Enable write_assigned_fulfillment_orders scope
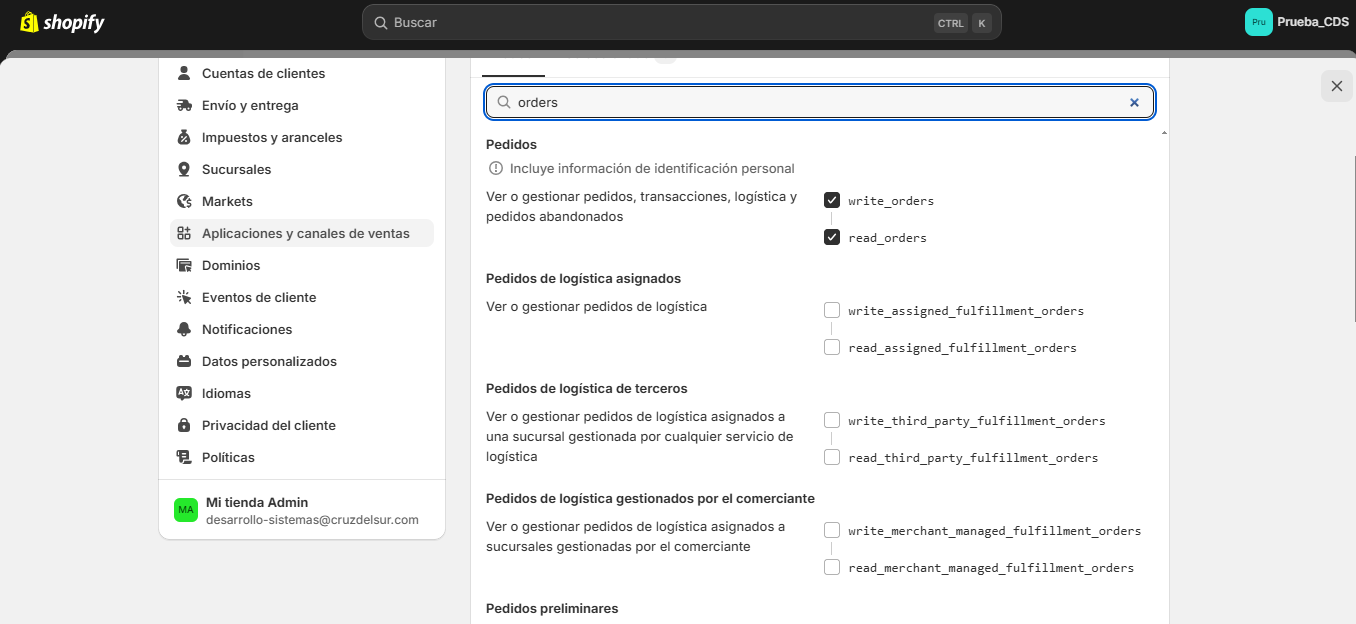Viewport: 1356px width, 624px height. 832,310
